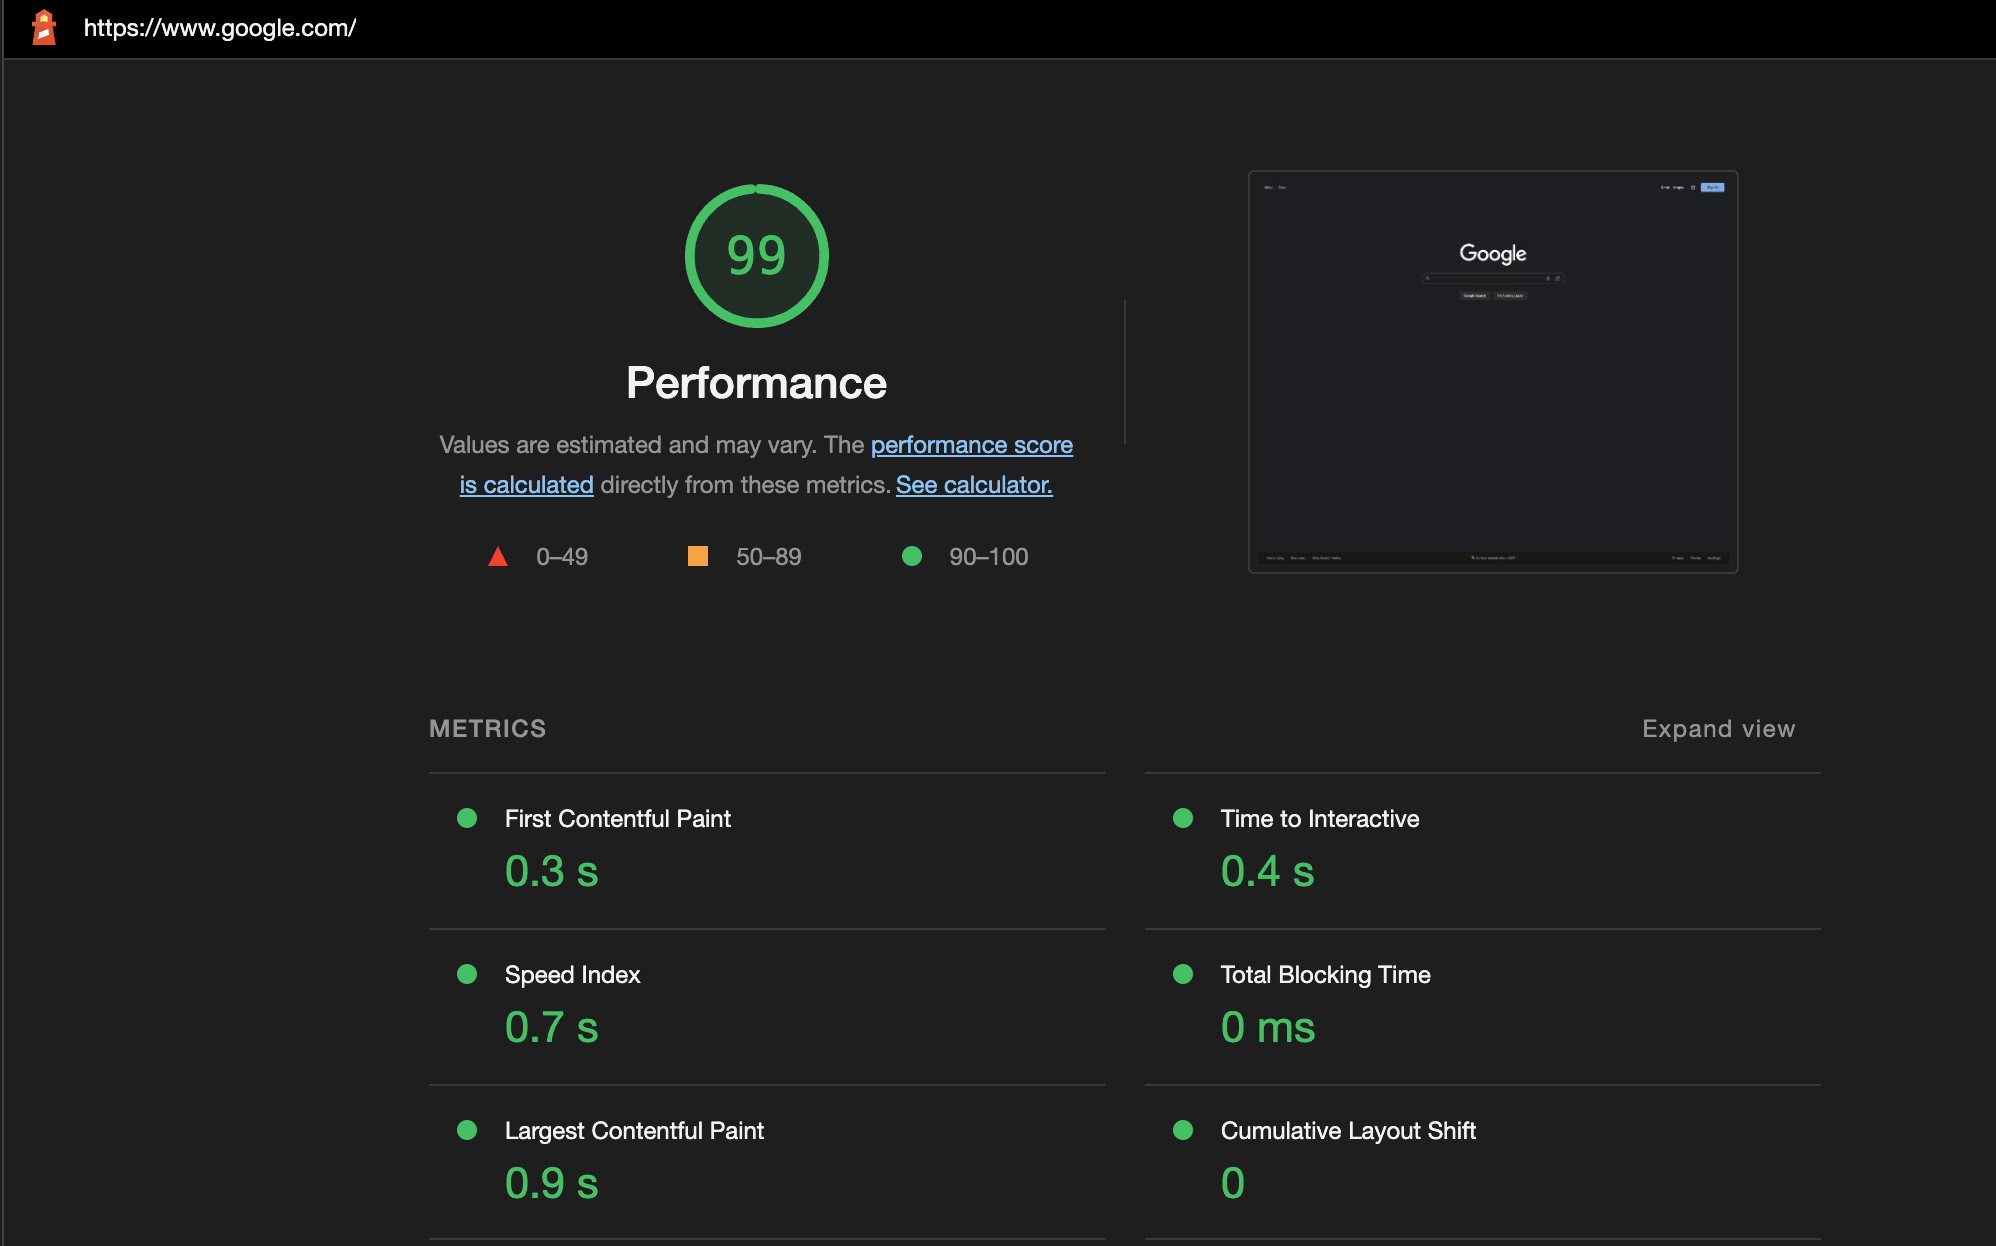
Task: Click the First Contentful Paint label
Action: point(618,819)
